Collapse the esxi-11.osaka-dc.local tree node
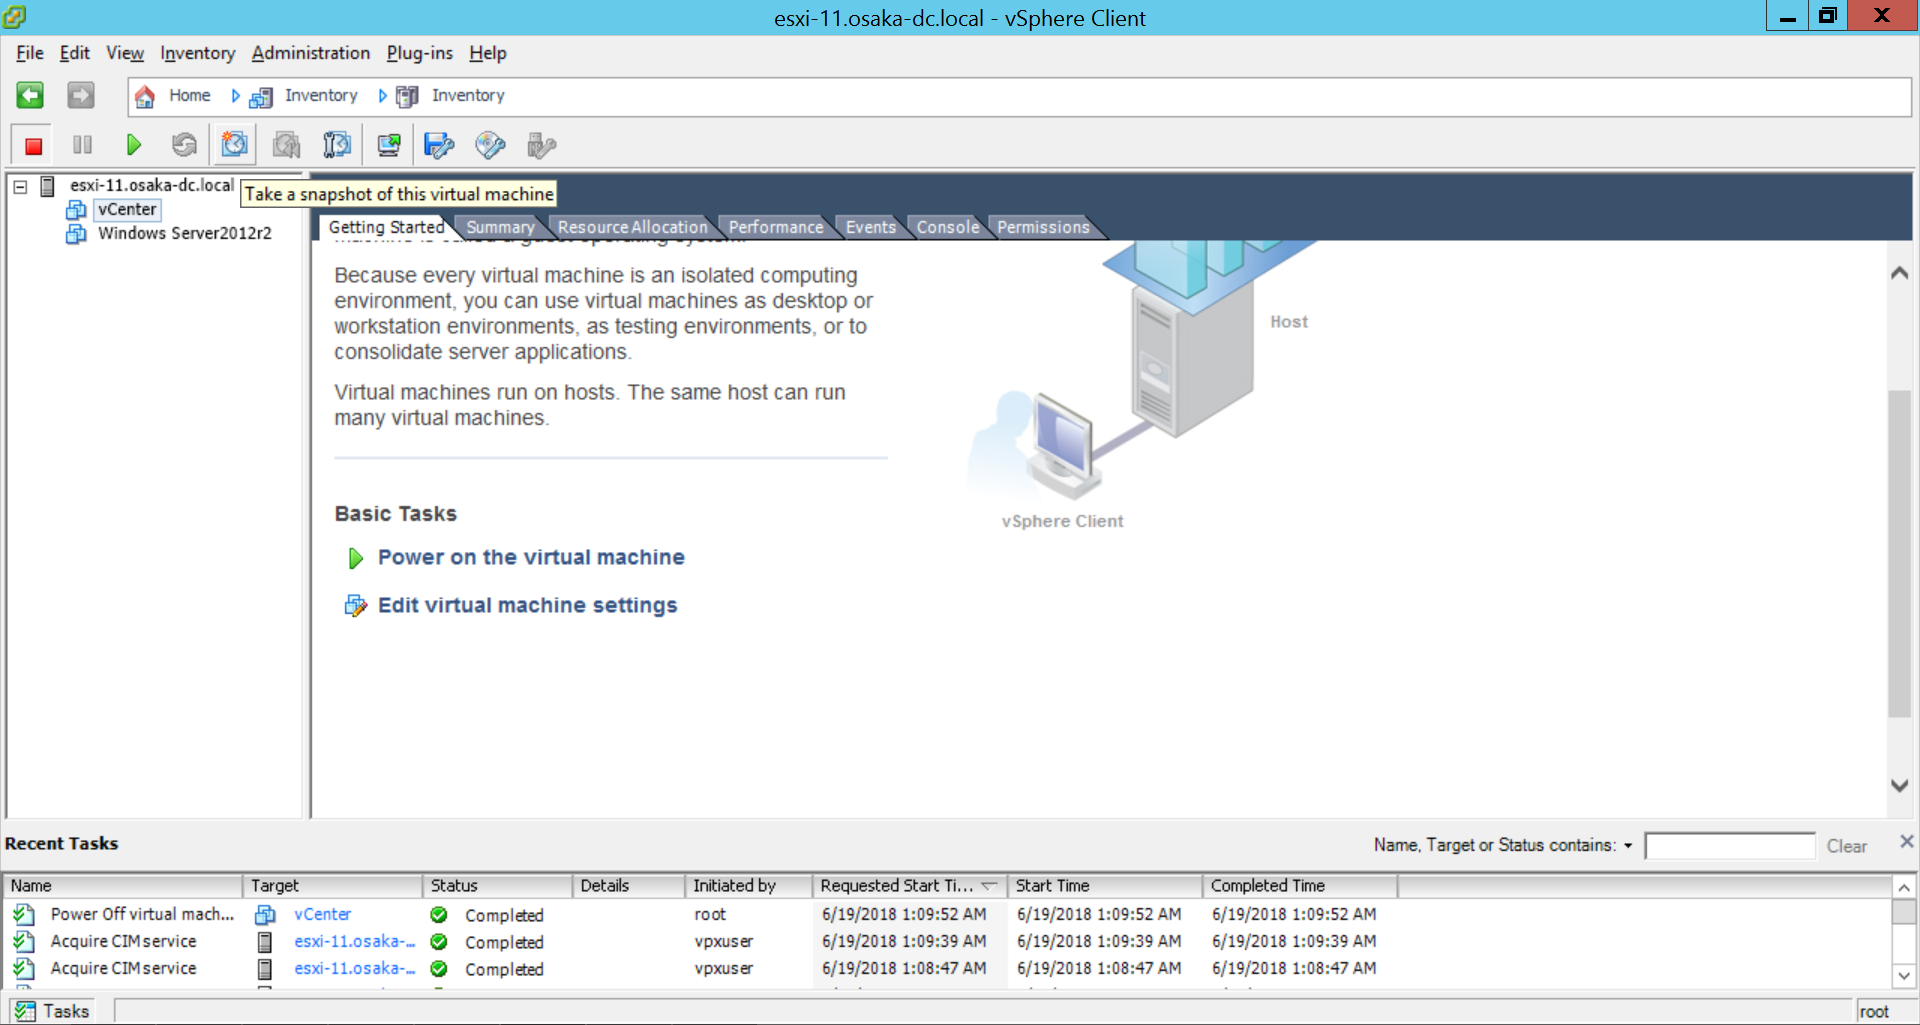The width and height of the screenshot is (1920, 1025). tap(20, 187)
